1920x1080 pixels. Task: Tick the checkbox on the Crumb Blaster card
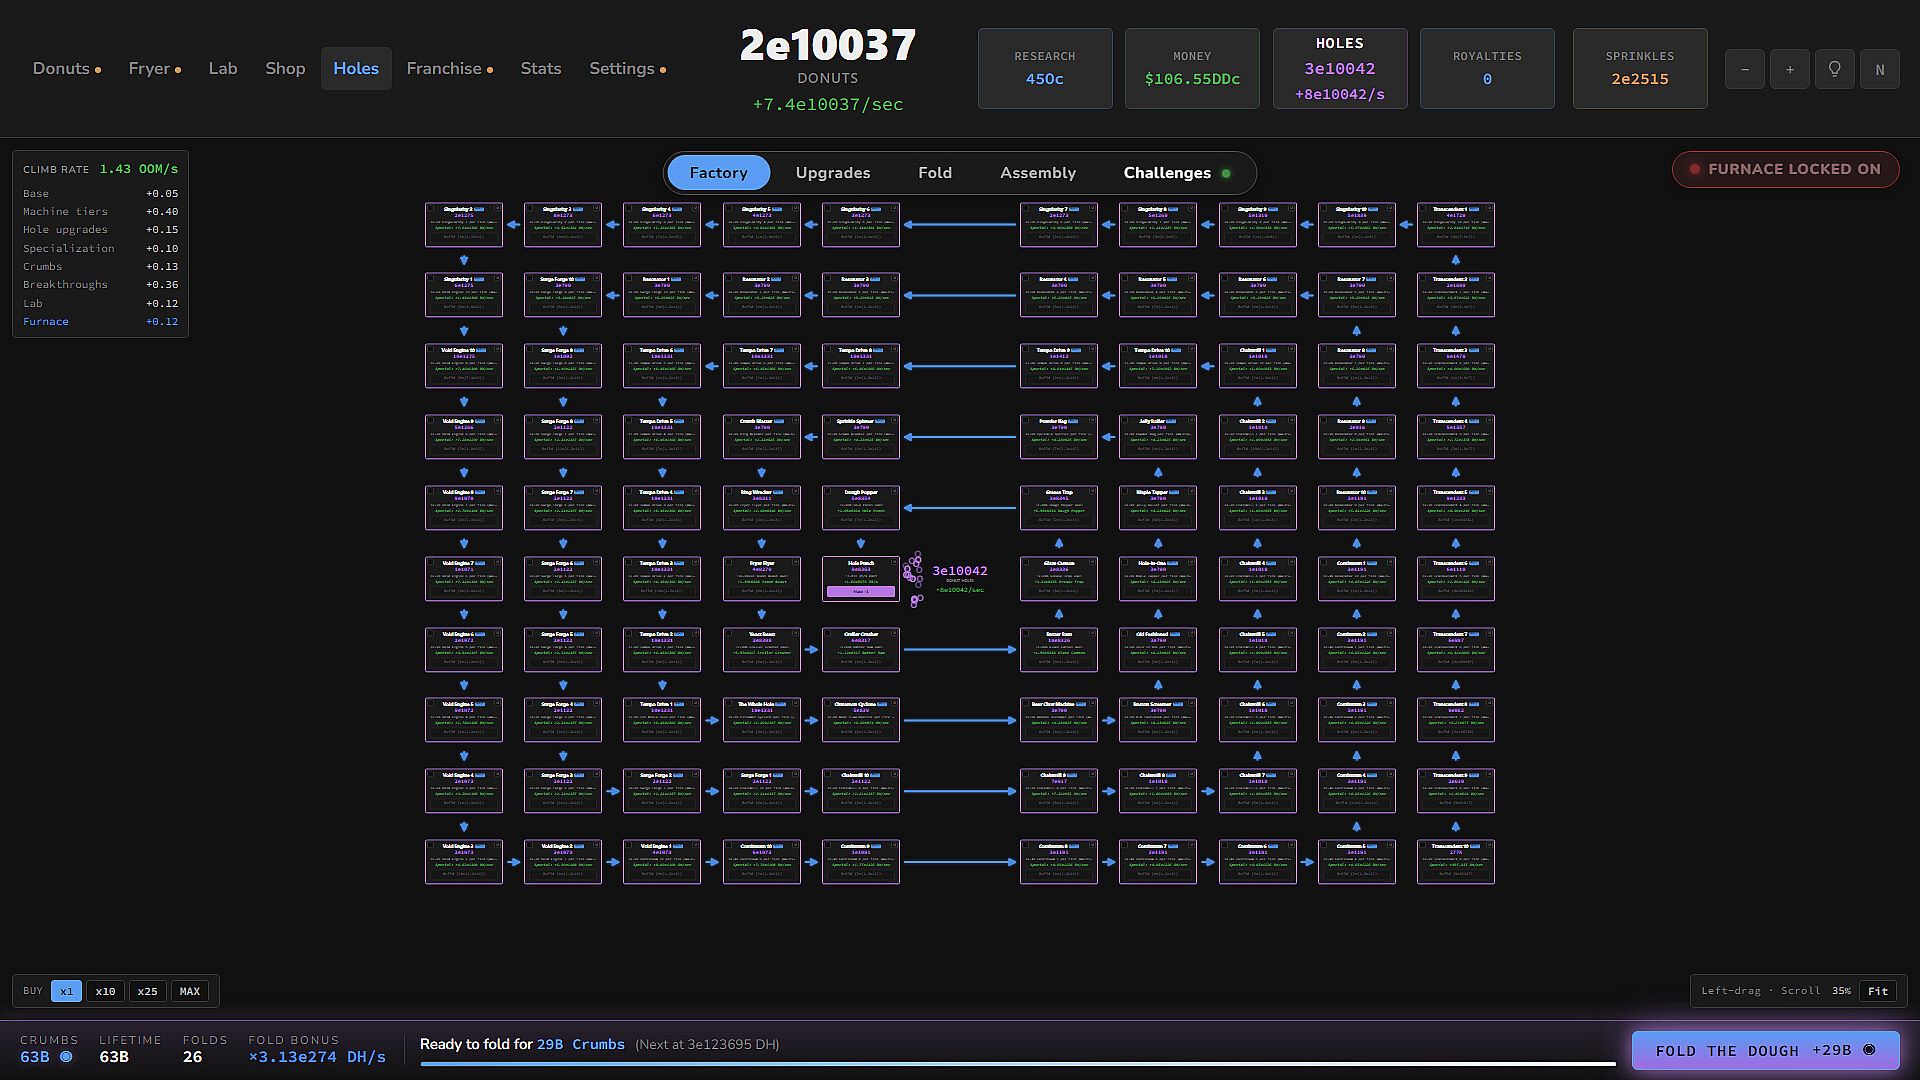729,420
